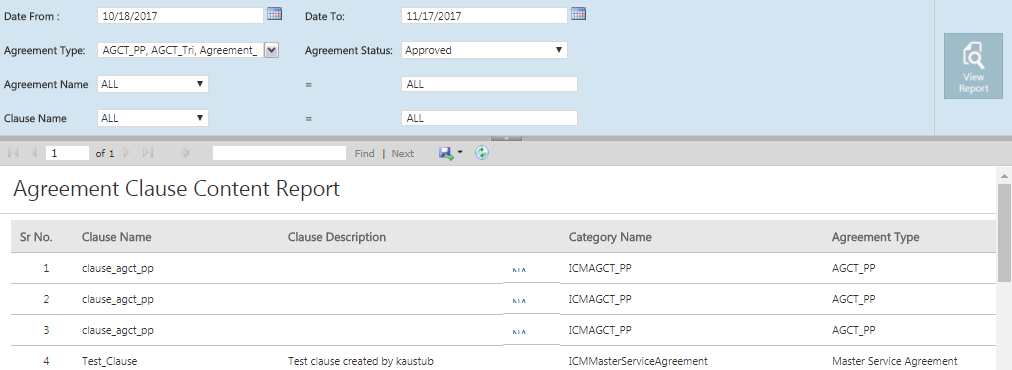This screenshot has width=1012, height=370.
Task: Click the back to parent report arrow
Action: [x=185, y=153]
